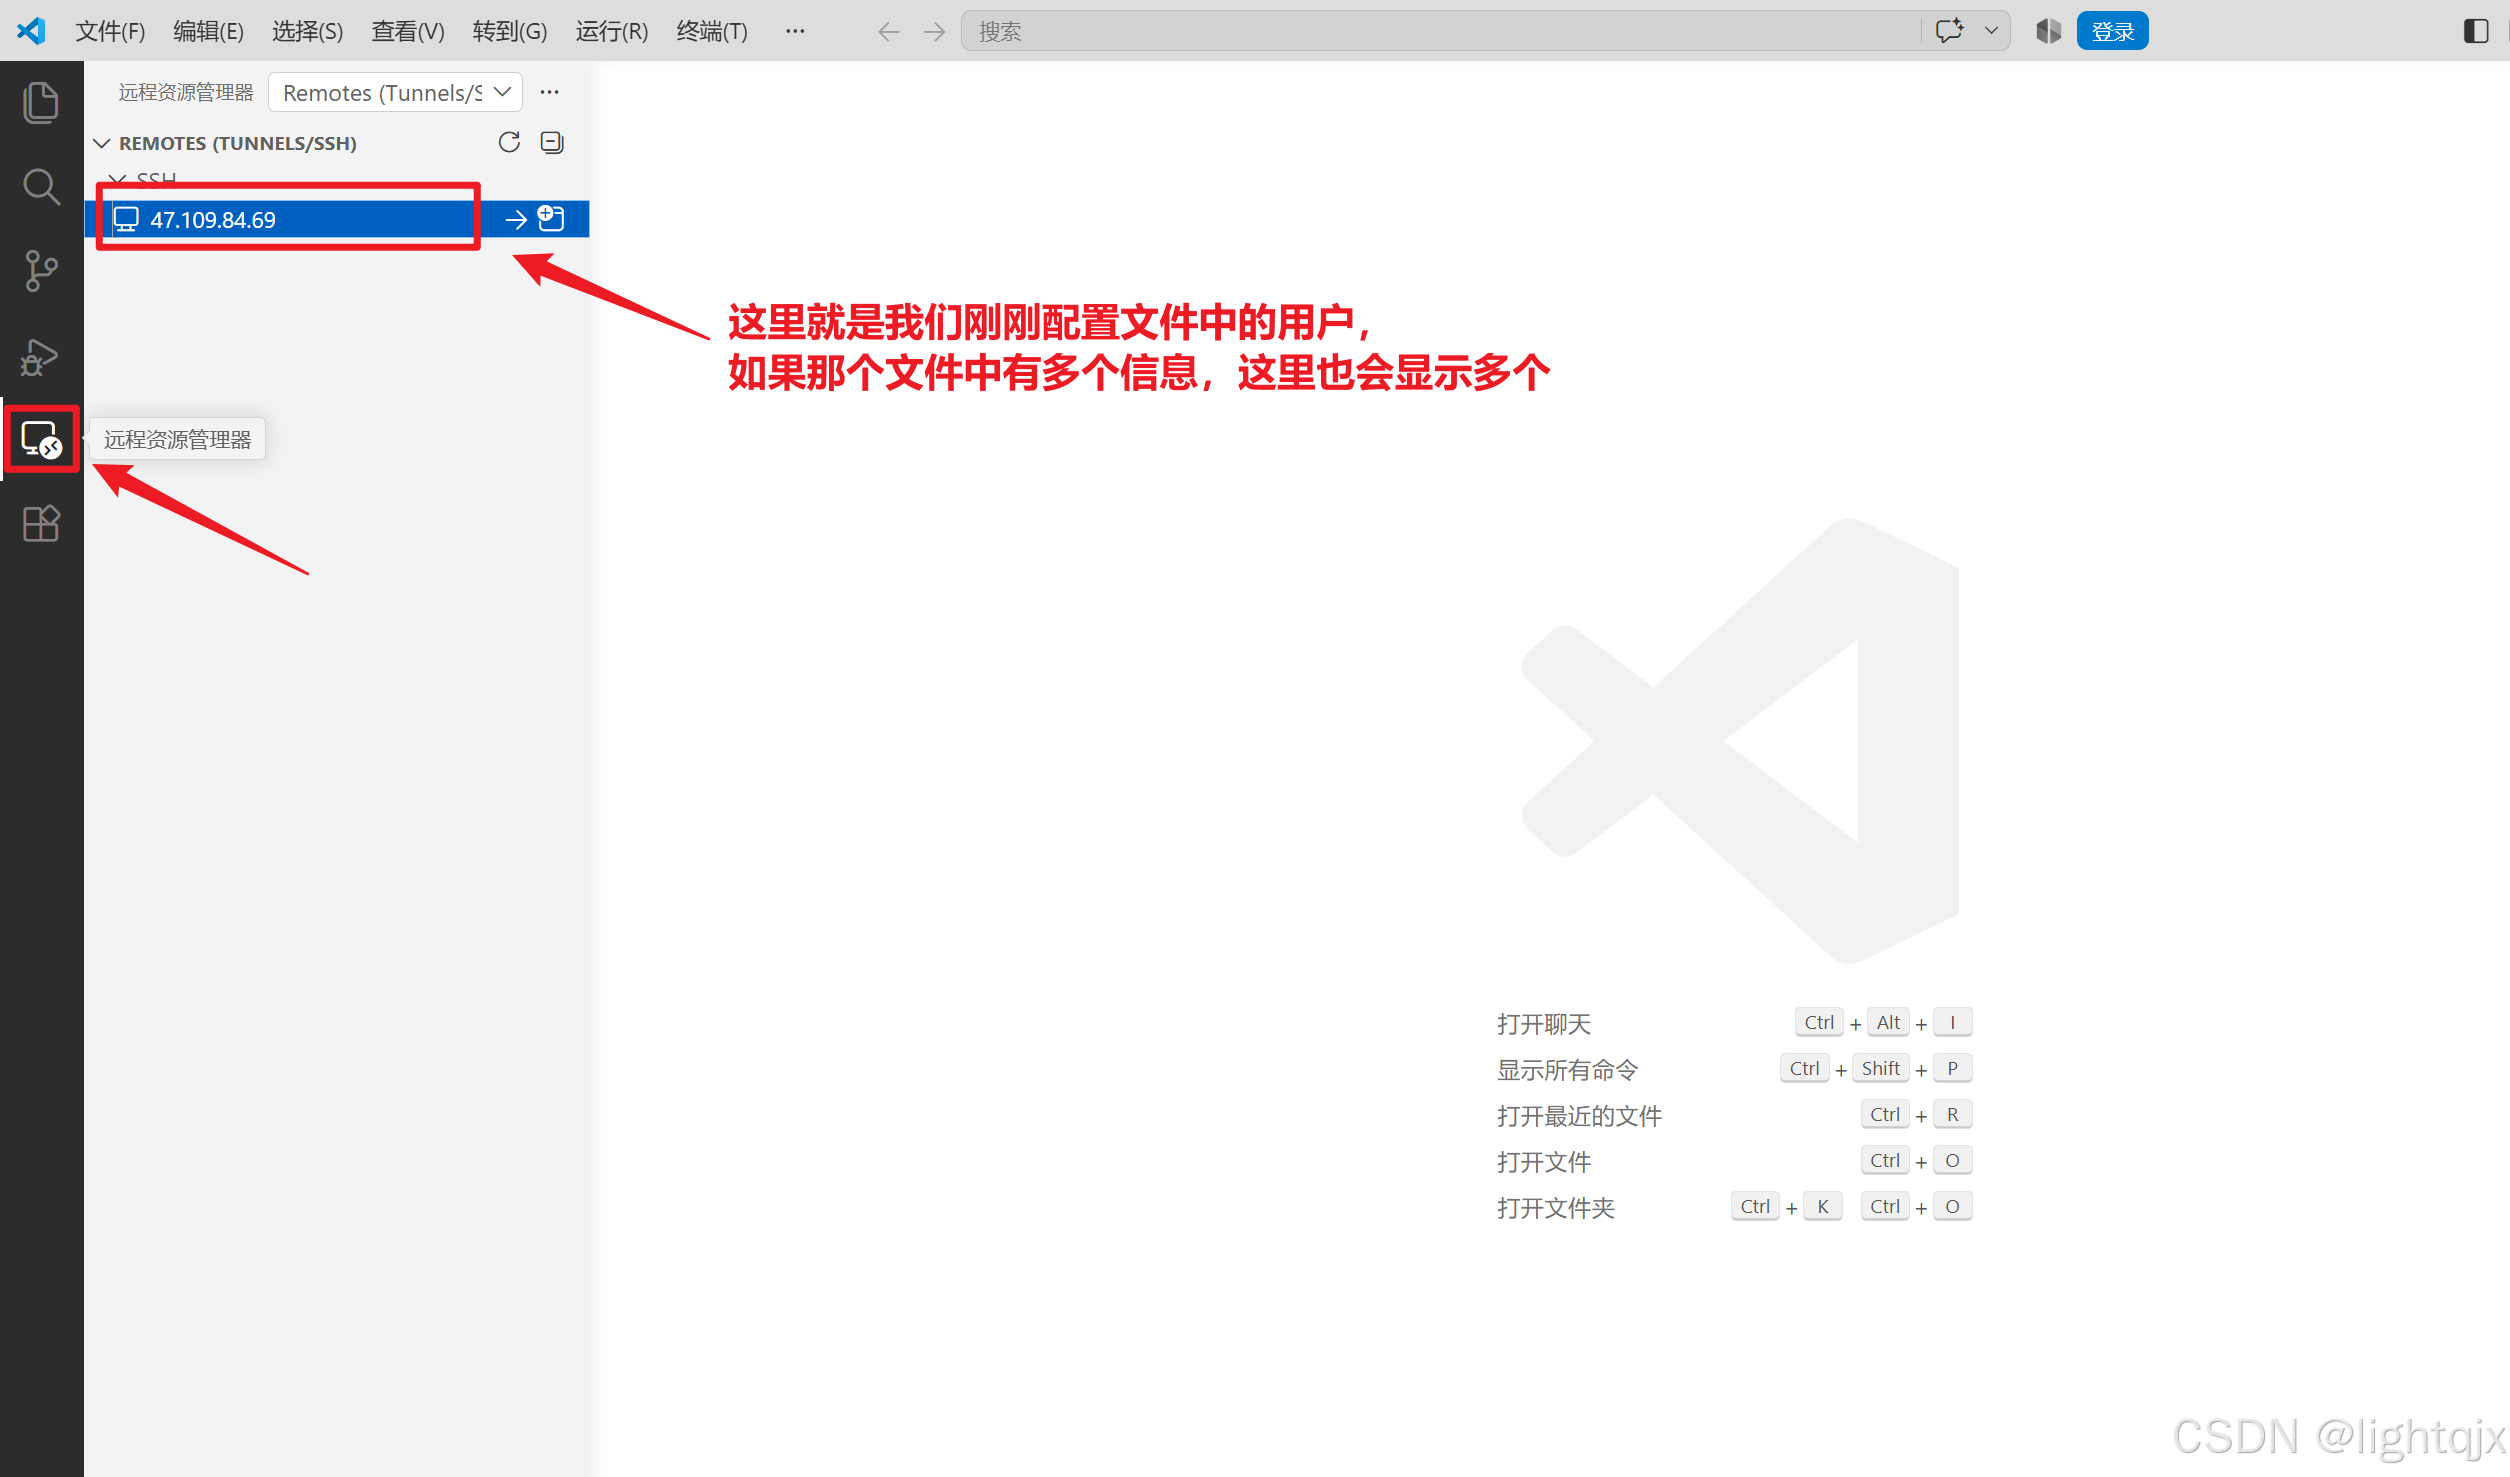Open the Explorer view in activity bar
This screenshot has width=2510, height=1477.
pyautogui.click(x=41, y=103)
